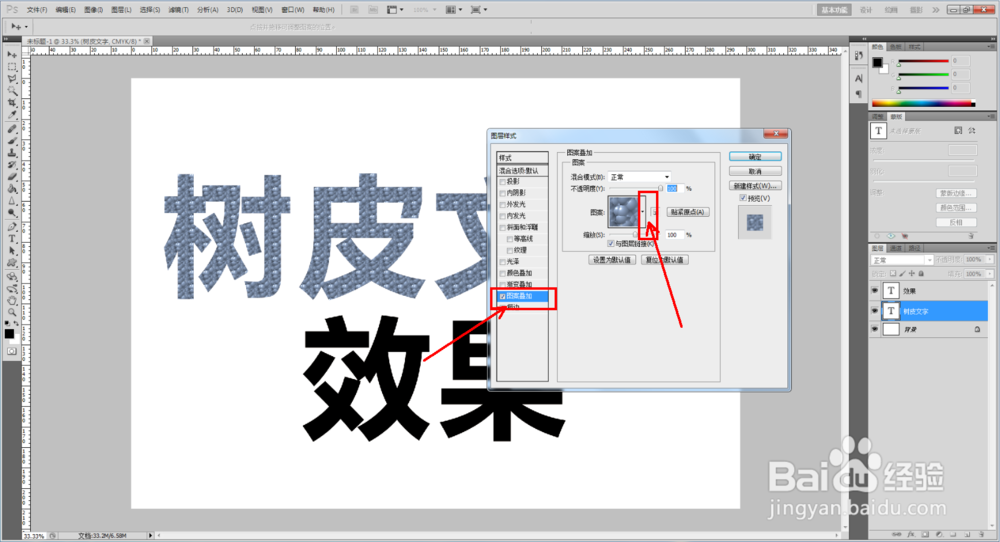Open the Layers panel blend mode dropdown
Viewport: 1000px width, 542px height.
tap(902, 260)
